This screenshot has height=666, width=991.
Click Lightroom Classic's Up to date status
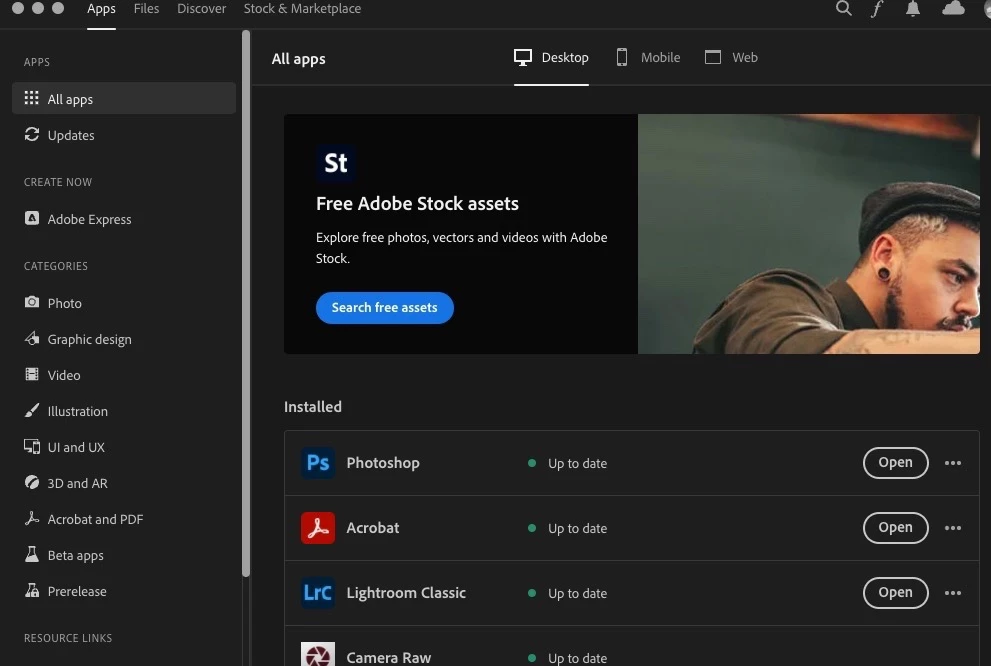568,593
